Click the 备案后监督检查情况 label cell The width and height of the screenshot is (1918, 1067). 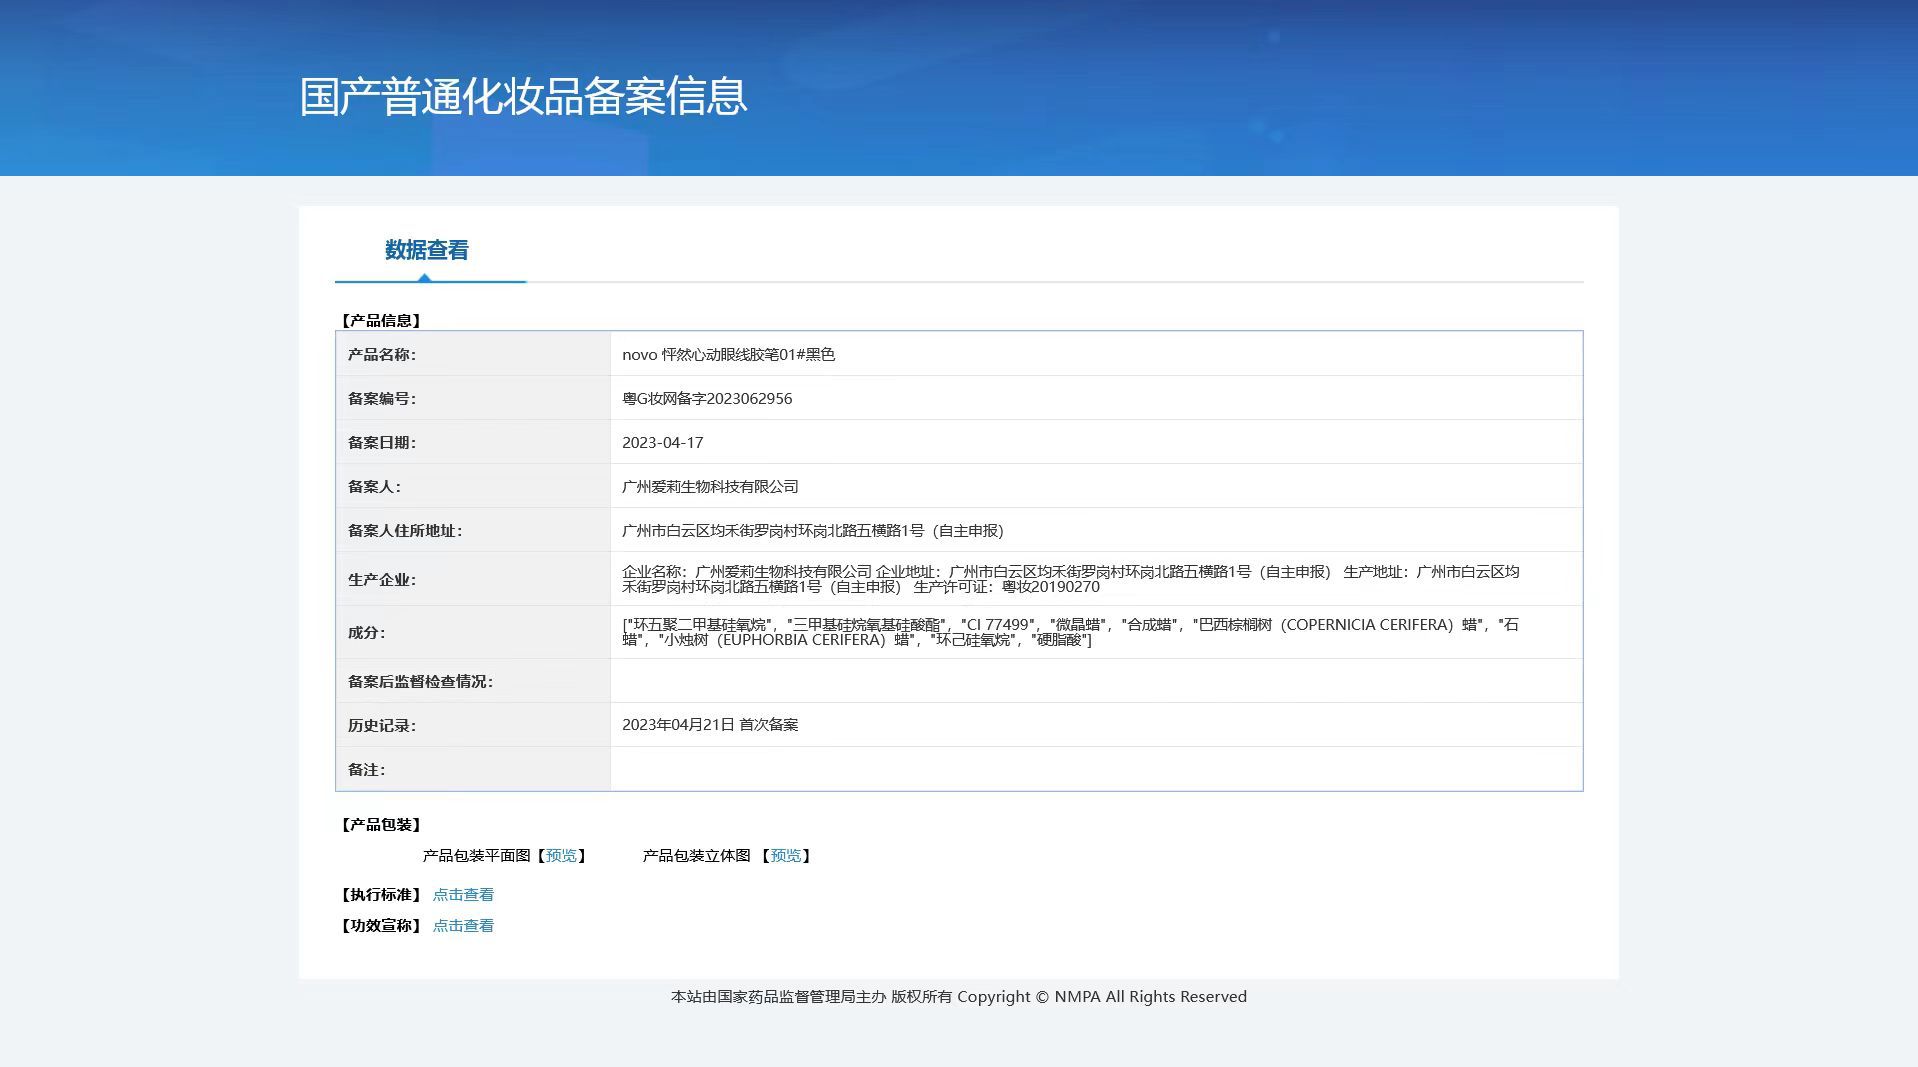473,681
